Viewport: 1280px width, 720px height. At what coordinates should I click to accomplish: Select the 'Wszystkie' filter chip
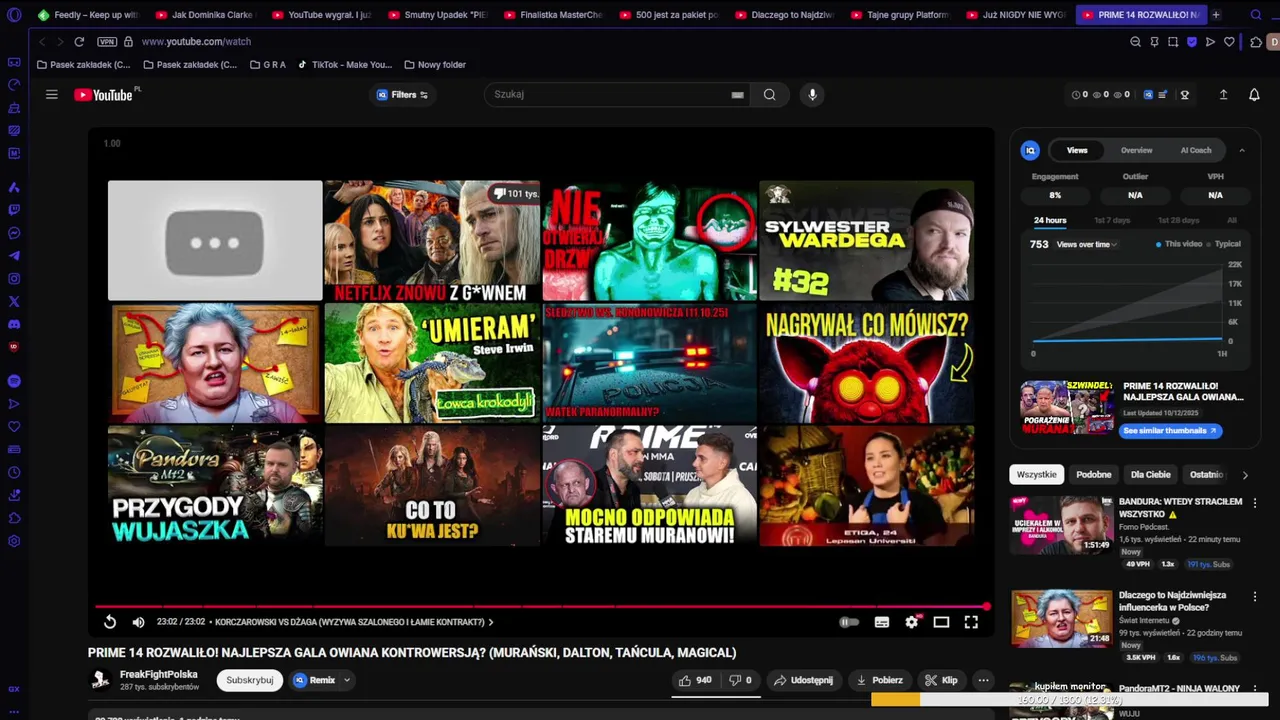1036,475
